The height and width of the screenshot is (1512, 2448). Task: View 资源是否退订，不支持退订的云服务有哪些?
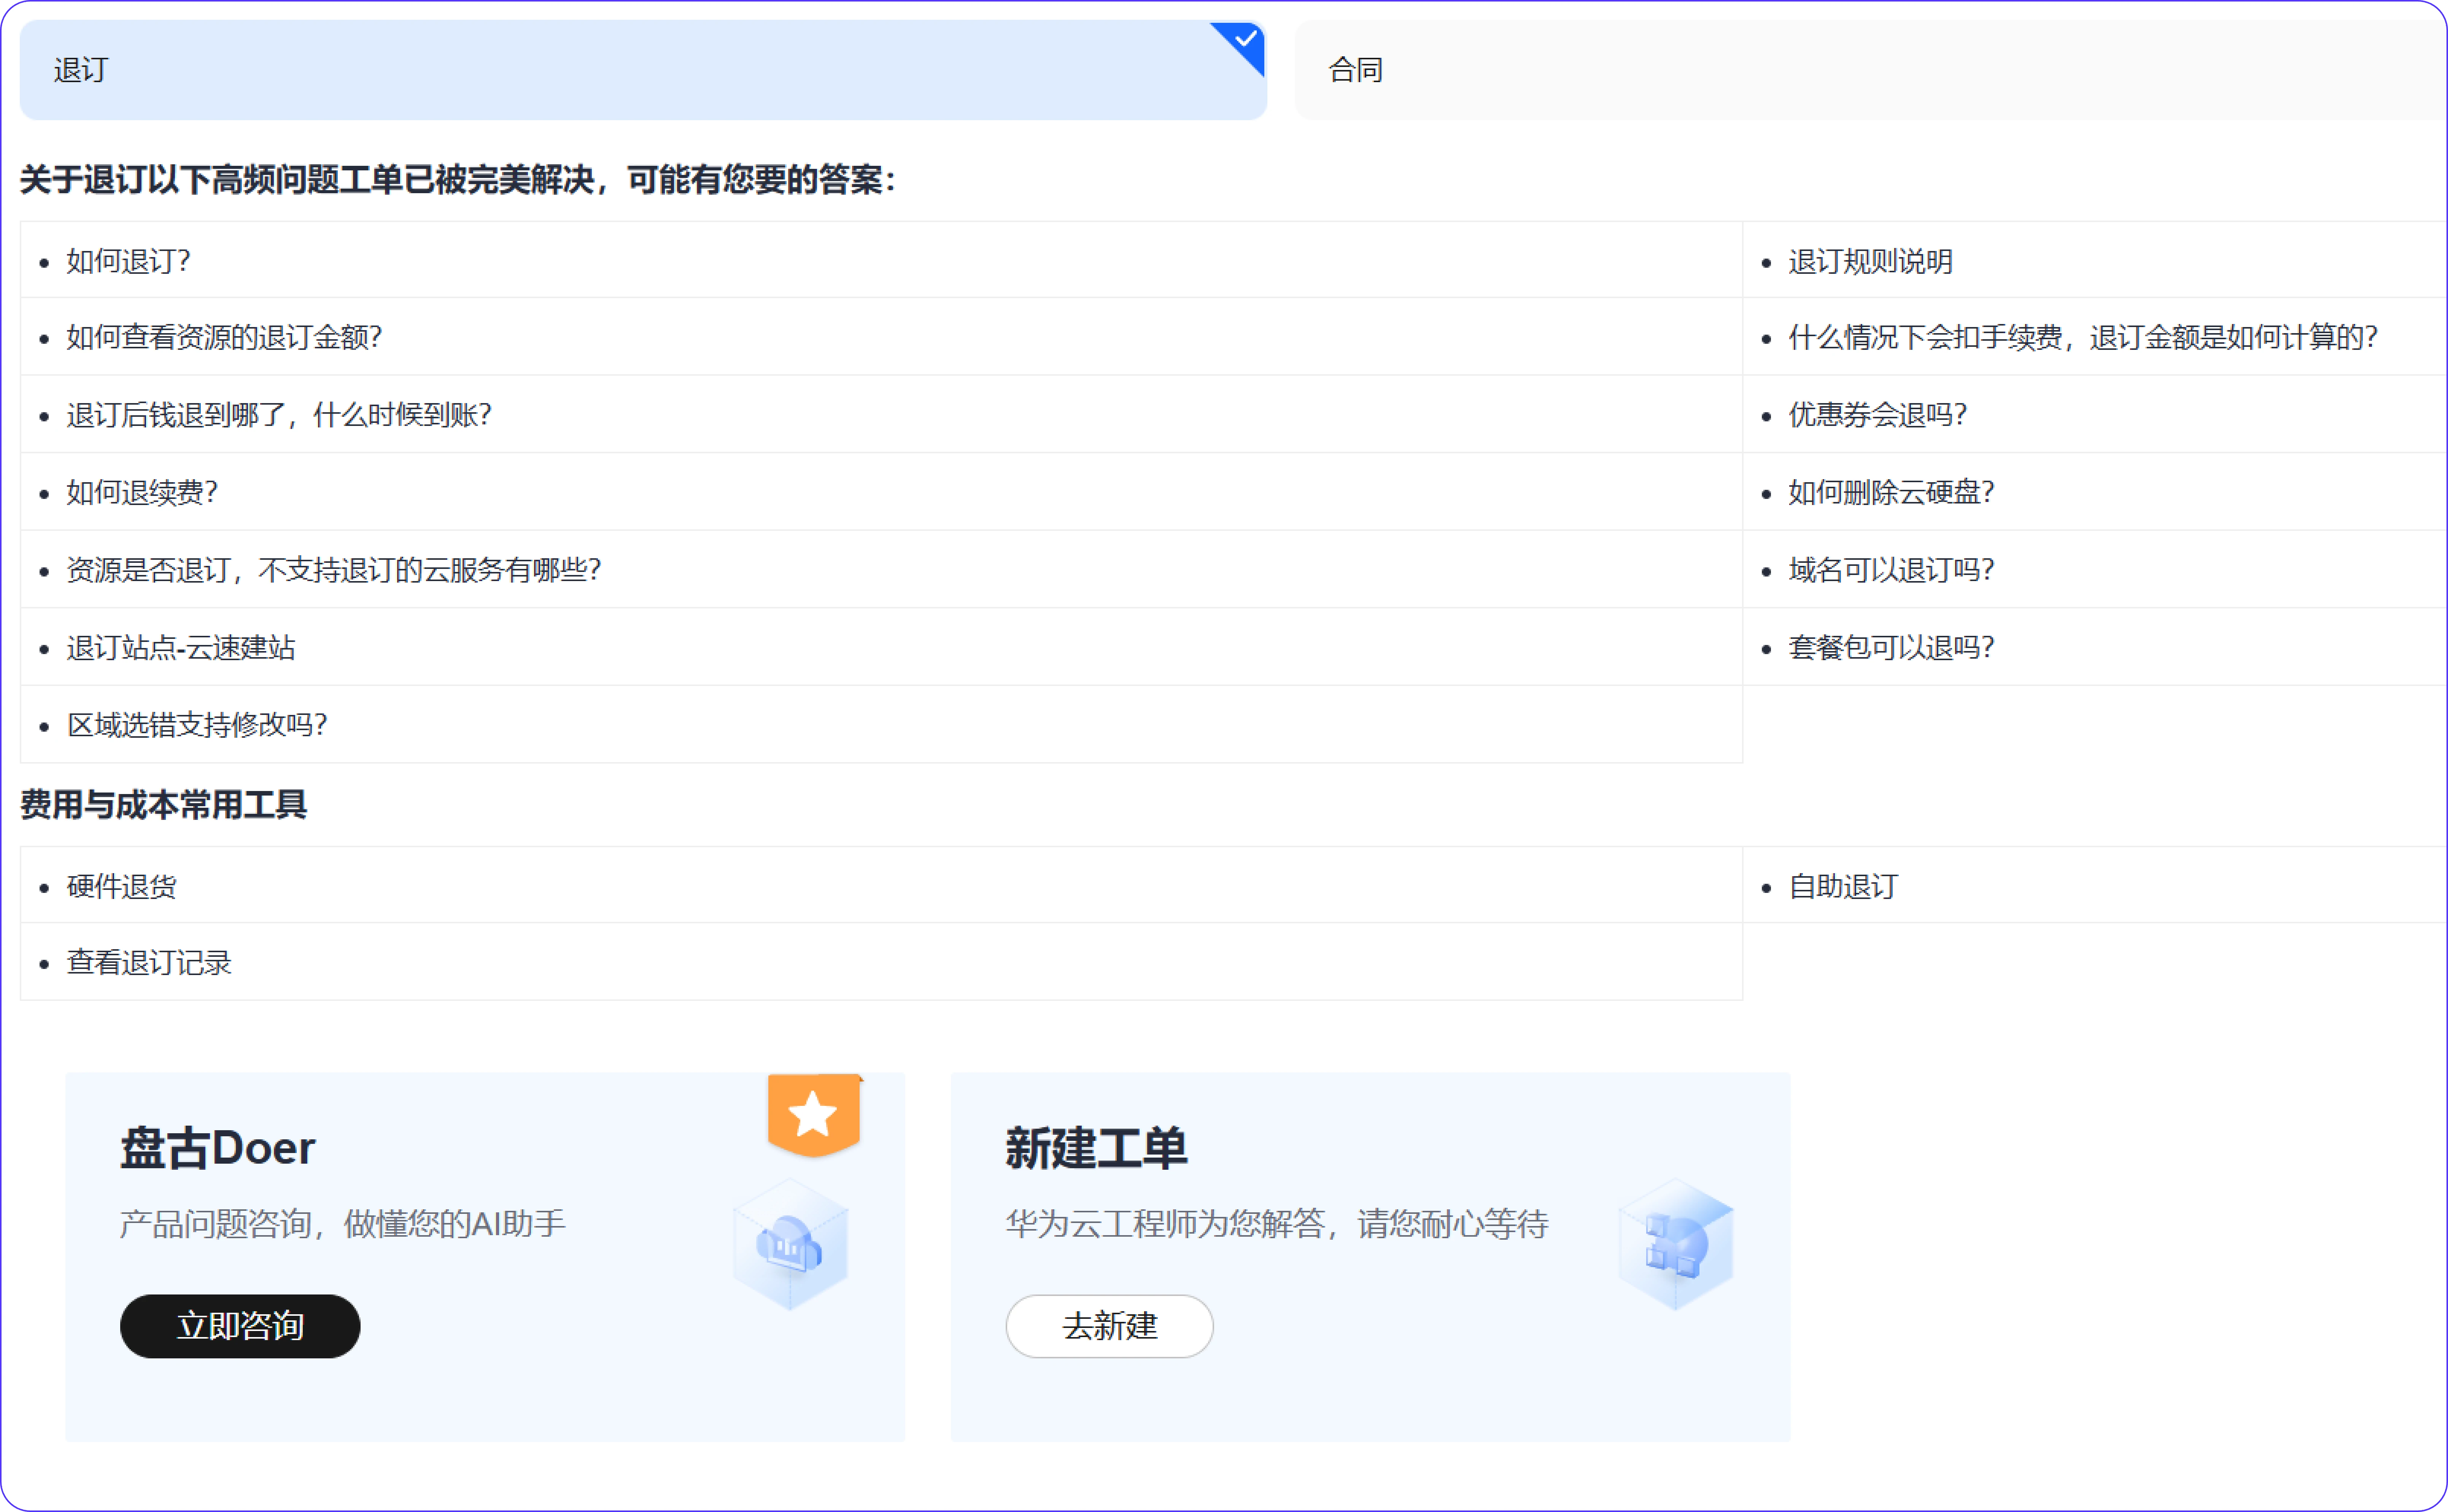point(334,570)
